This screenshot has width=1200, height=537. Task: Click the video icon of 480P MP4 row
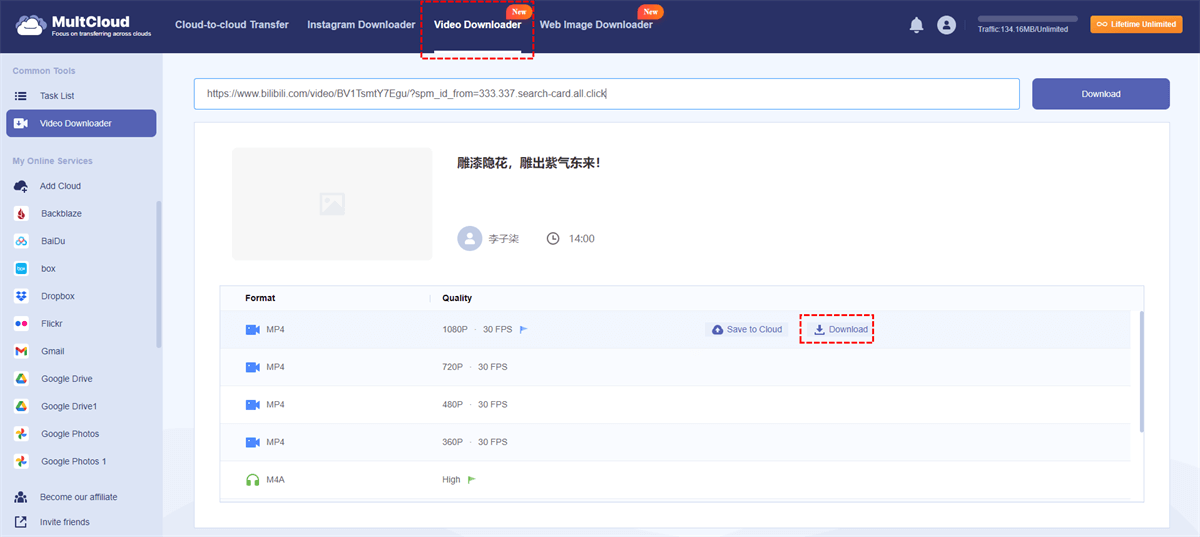[252, 405]
